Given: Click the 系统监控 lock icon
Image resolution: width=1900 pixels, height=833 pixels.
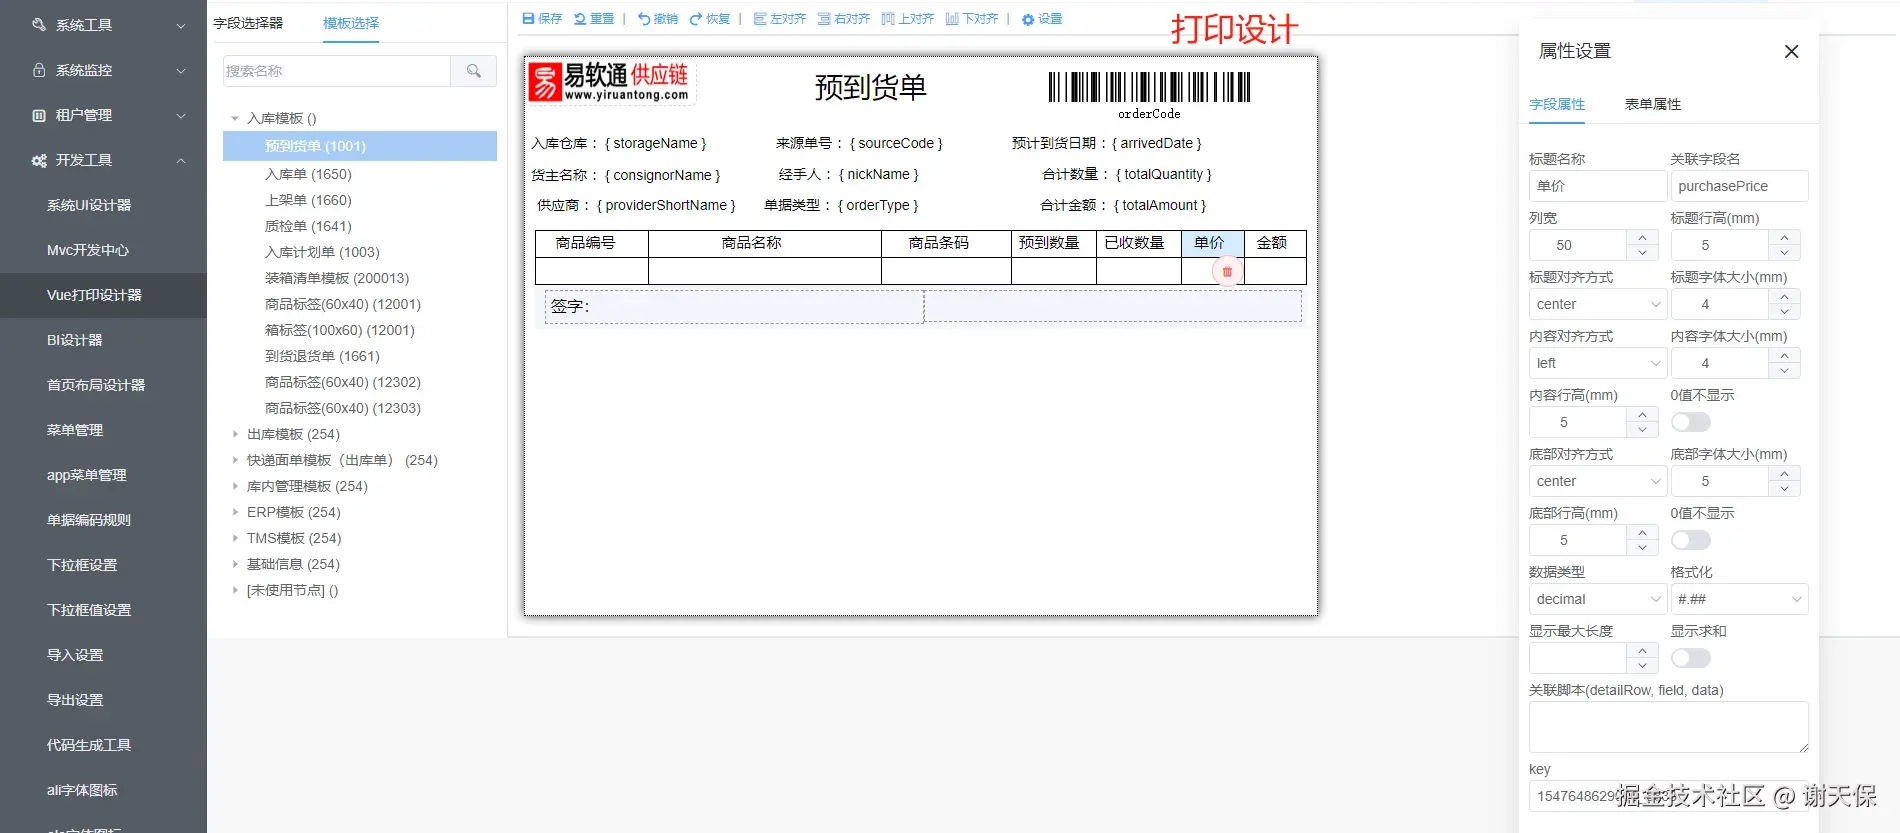Looking at the screenshot, I should [x=39, y=70].
